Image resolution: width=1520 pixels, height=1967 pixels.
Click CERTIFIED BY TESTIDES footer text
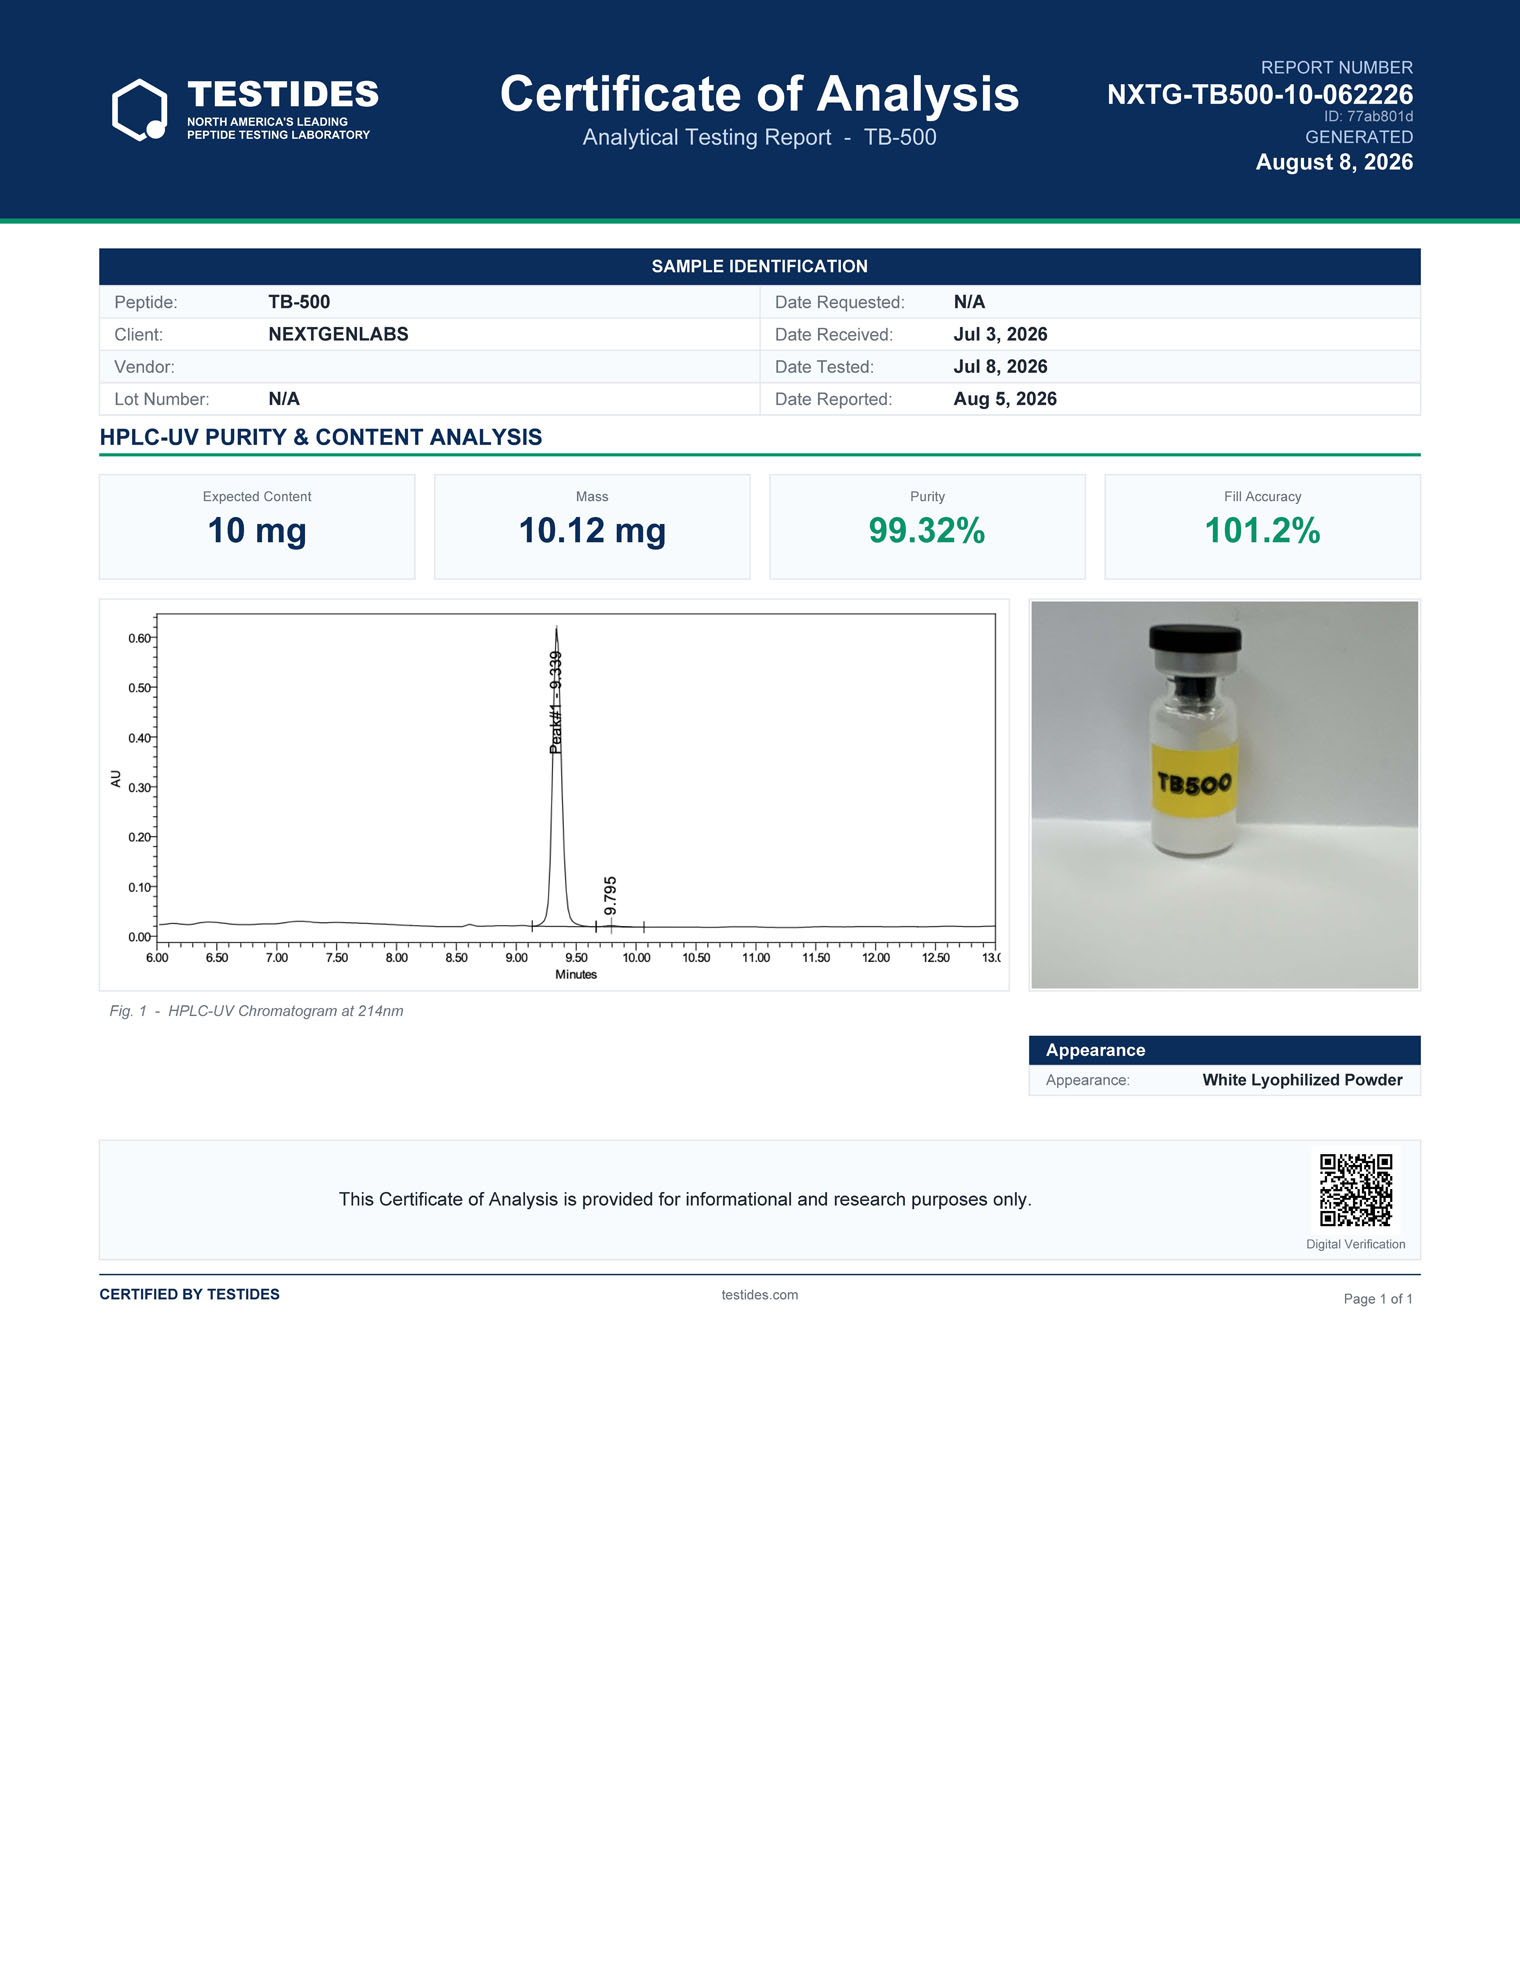[x=189, y=1294]
